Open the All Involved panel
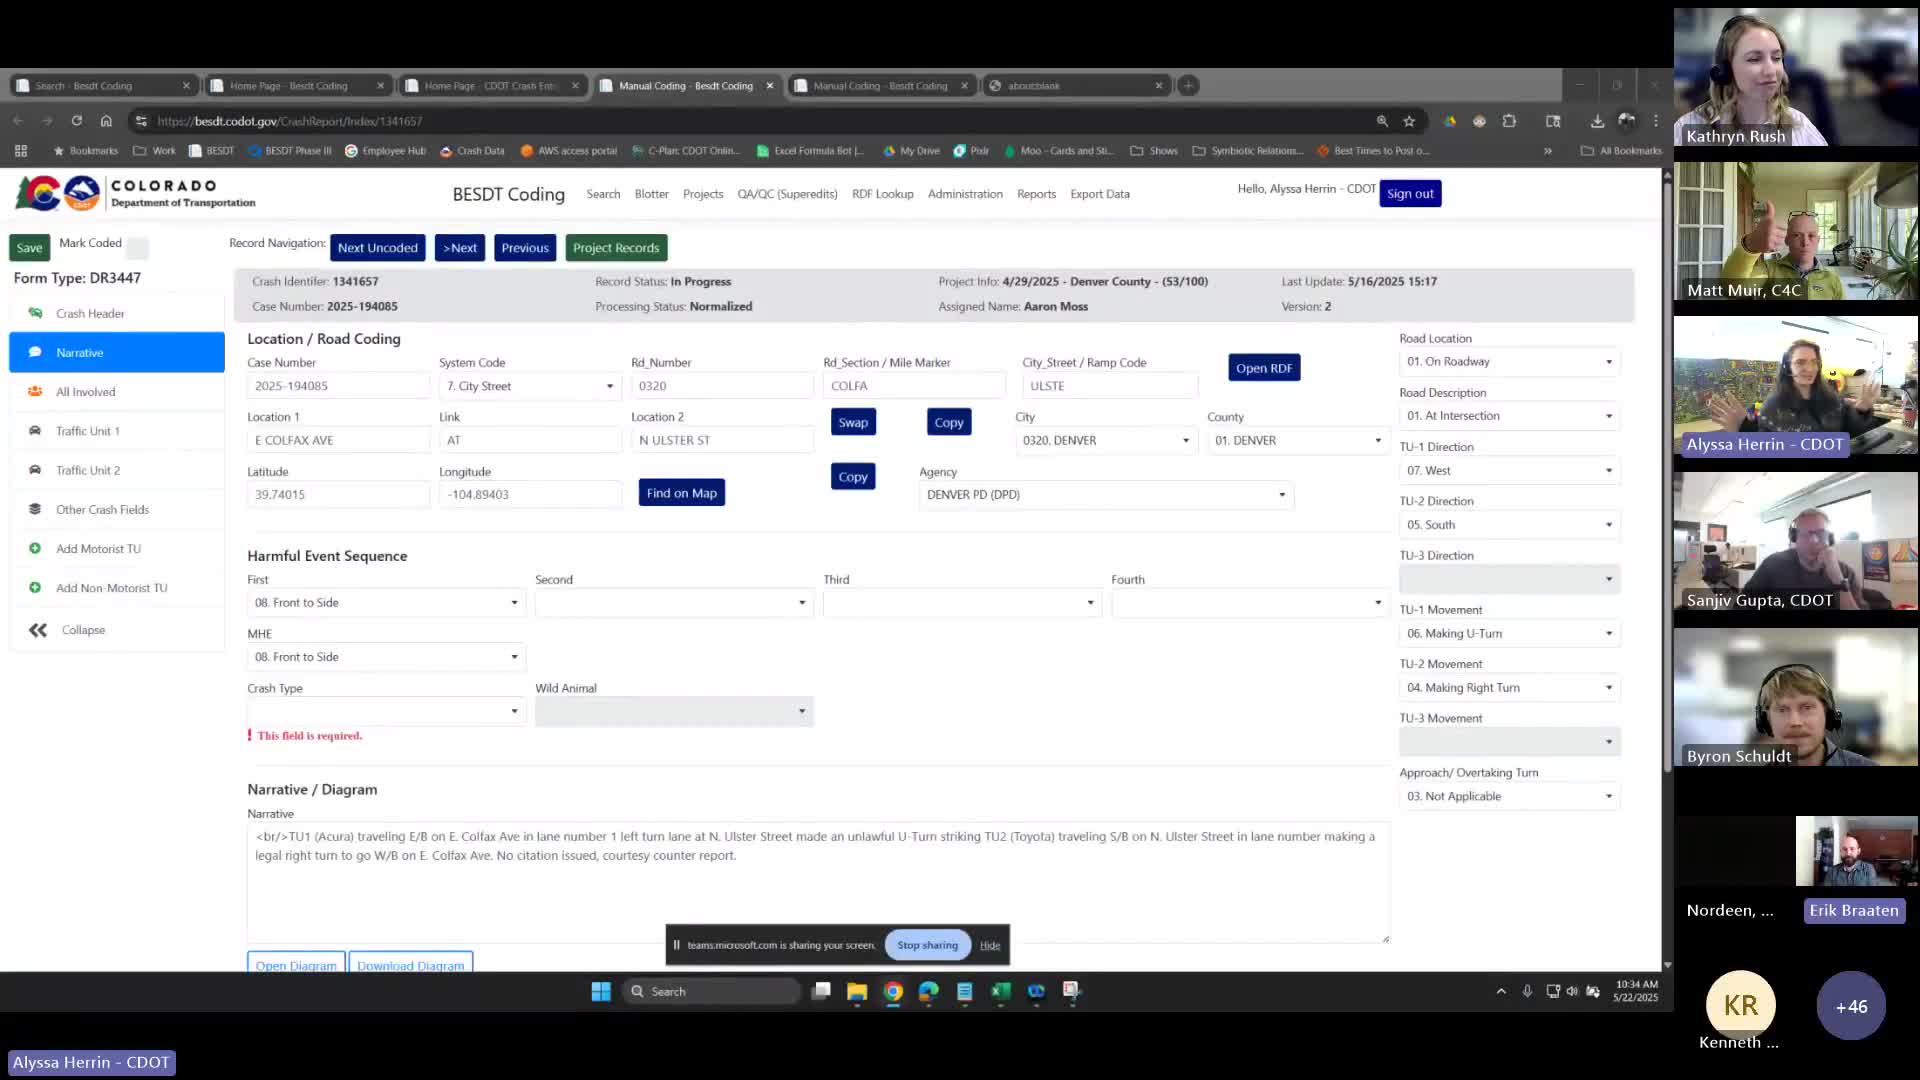 pos(85,391)
